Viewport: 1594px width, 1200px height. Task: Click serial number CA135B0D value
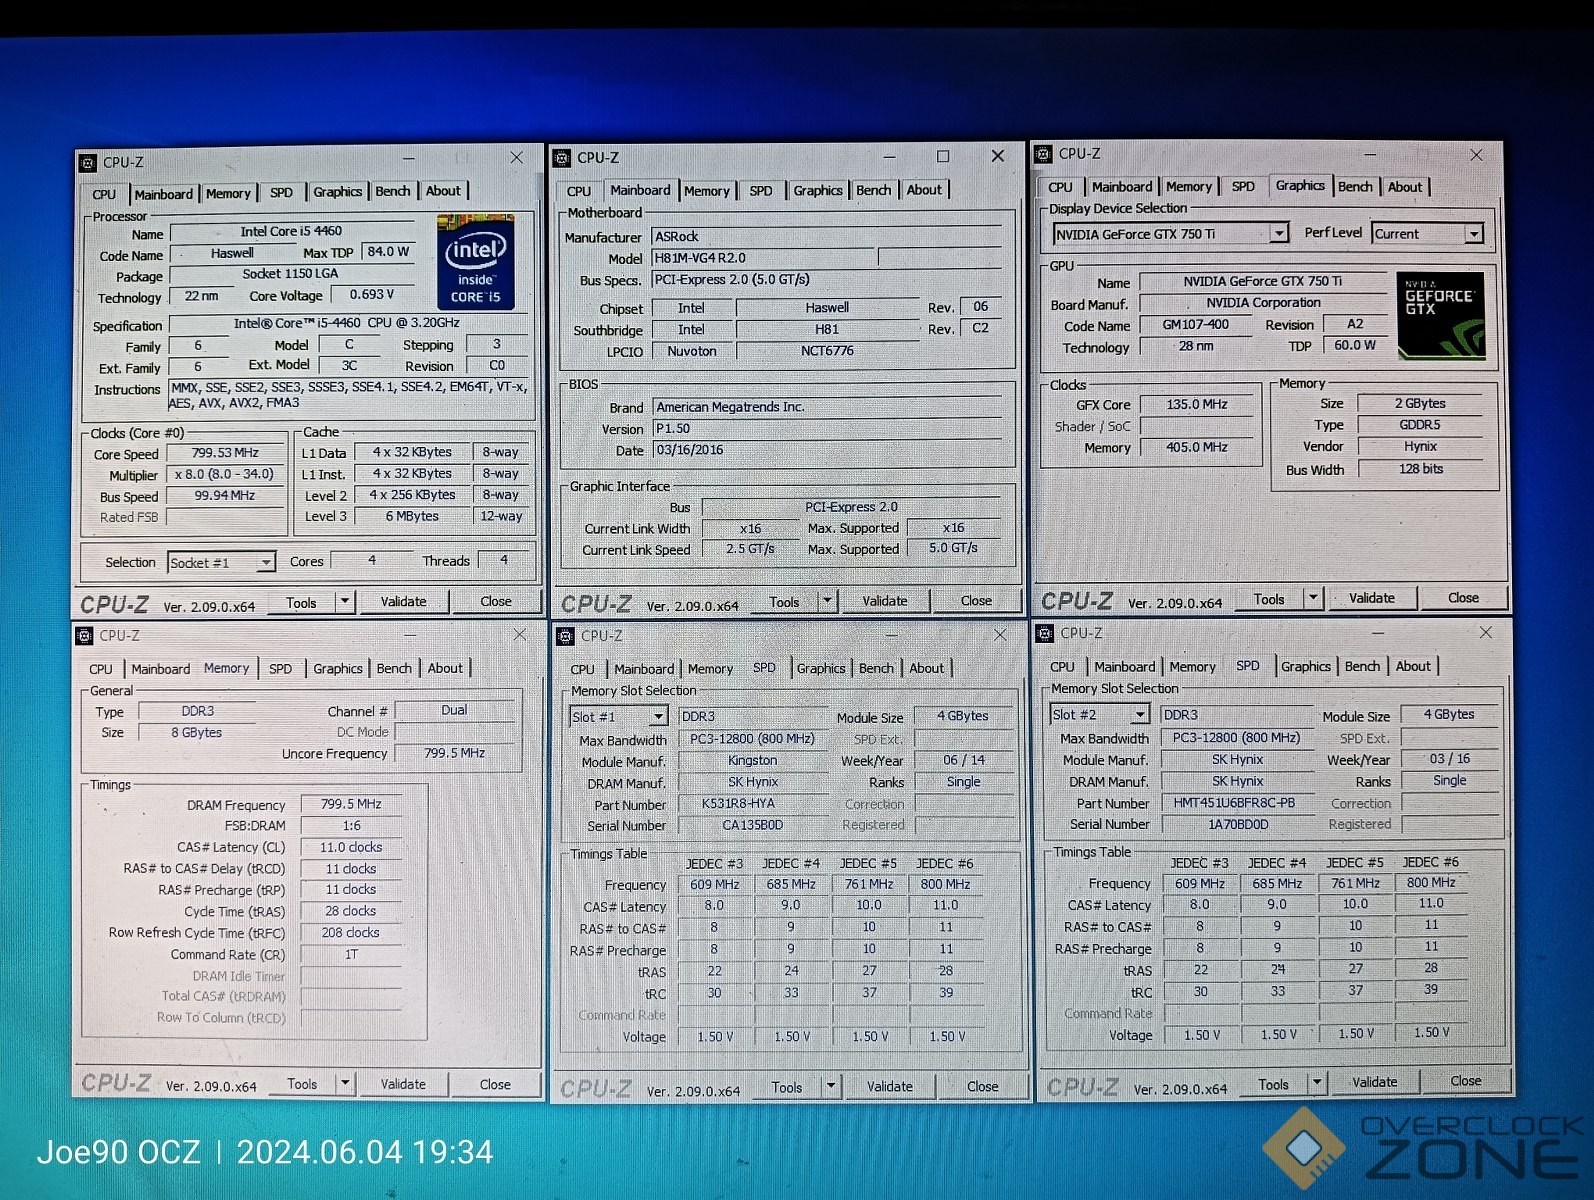[x=753, y=825]
